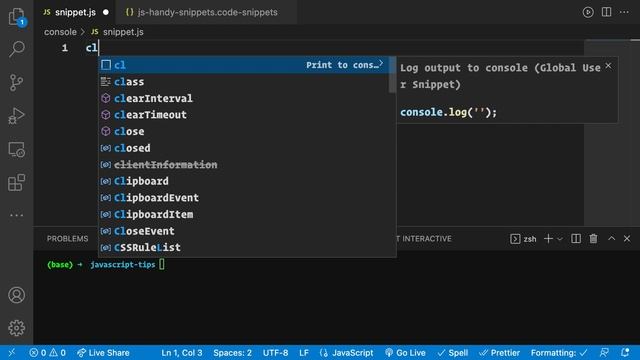This screenshot has width=640, height=360.
Task: Collapse the cl suggestion details chevron
Action: point(381,63)
